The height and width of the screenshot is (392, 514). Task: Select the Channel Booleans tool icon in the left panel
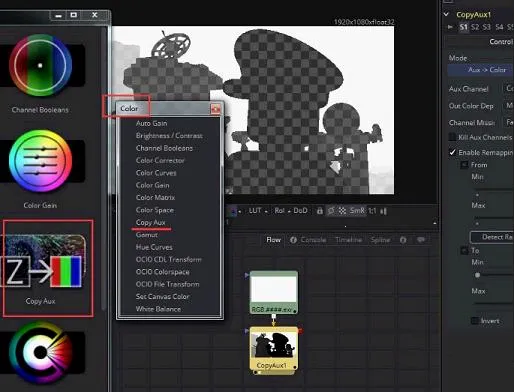[x=40, y=66]
